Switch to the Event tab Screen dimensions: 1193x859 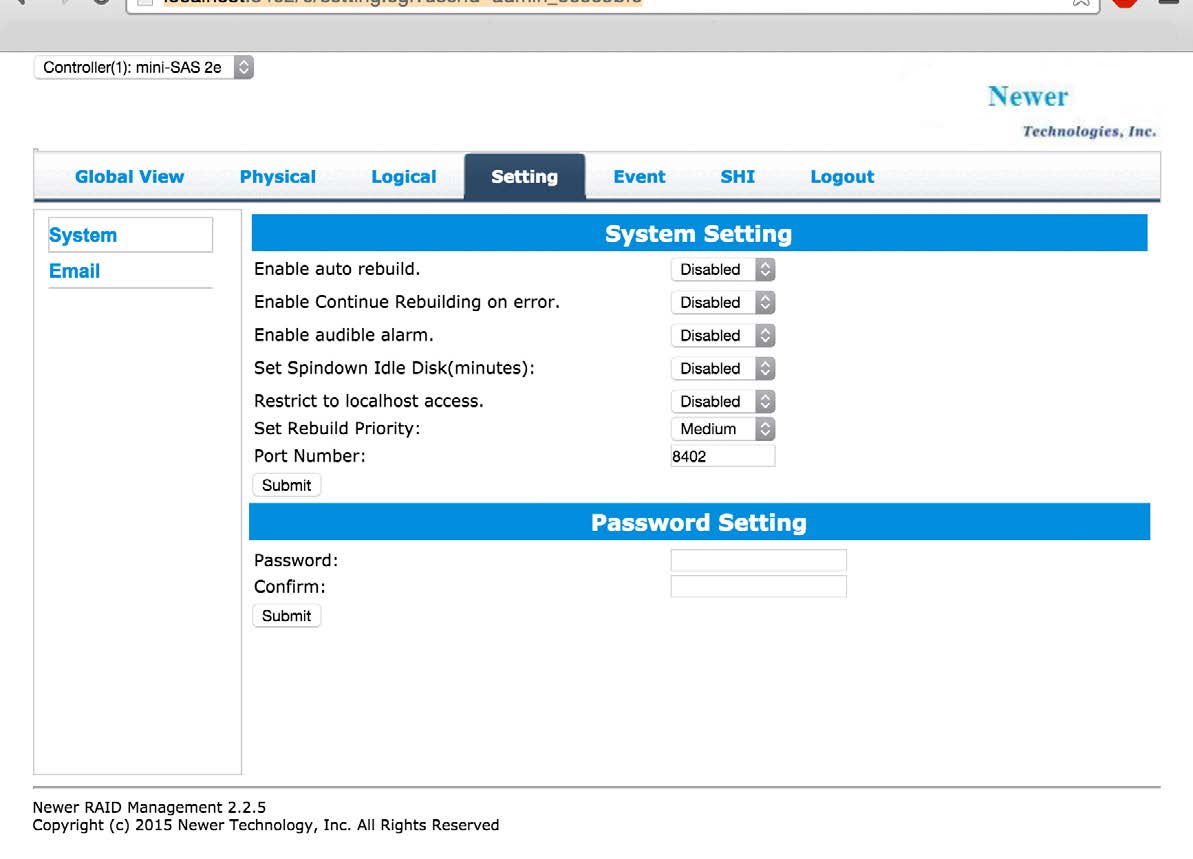639,177
